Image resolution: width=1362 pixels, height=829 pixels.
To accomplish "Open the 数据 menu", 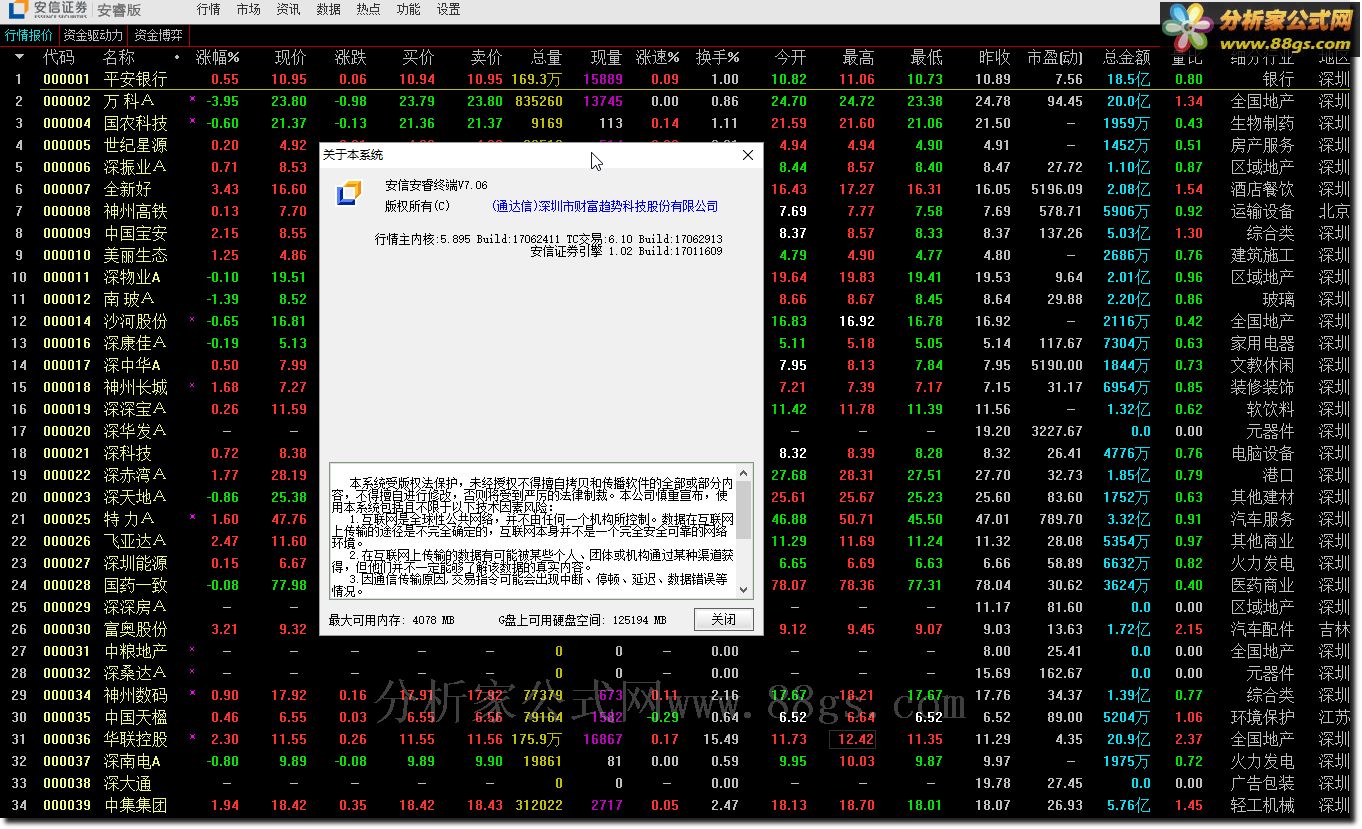I will tap(329, 10).
